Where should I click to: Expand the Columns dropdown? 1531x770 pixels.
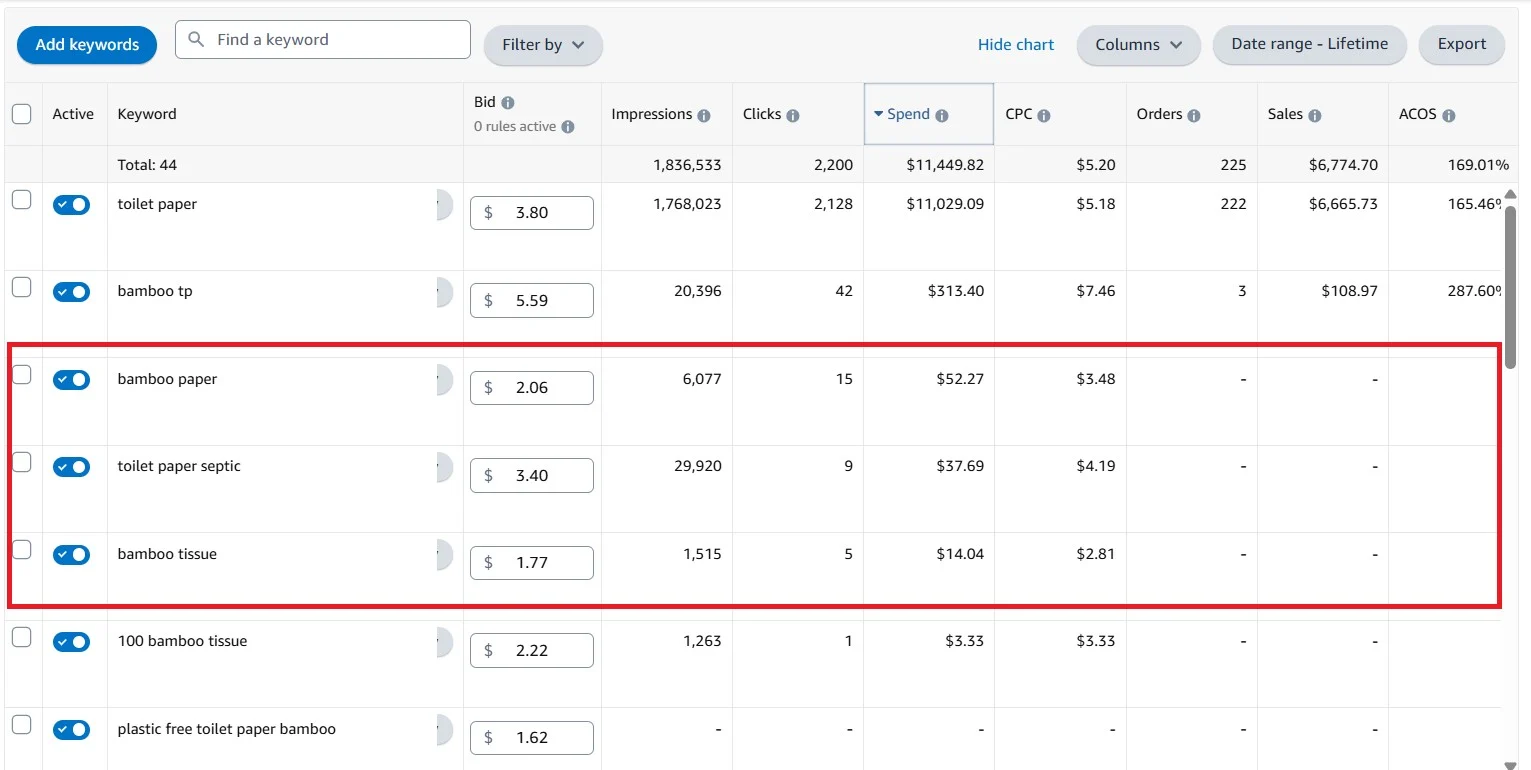coord(1138,45)
